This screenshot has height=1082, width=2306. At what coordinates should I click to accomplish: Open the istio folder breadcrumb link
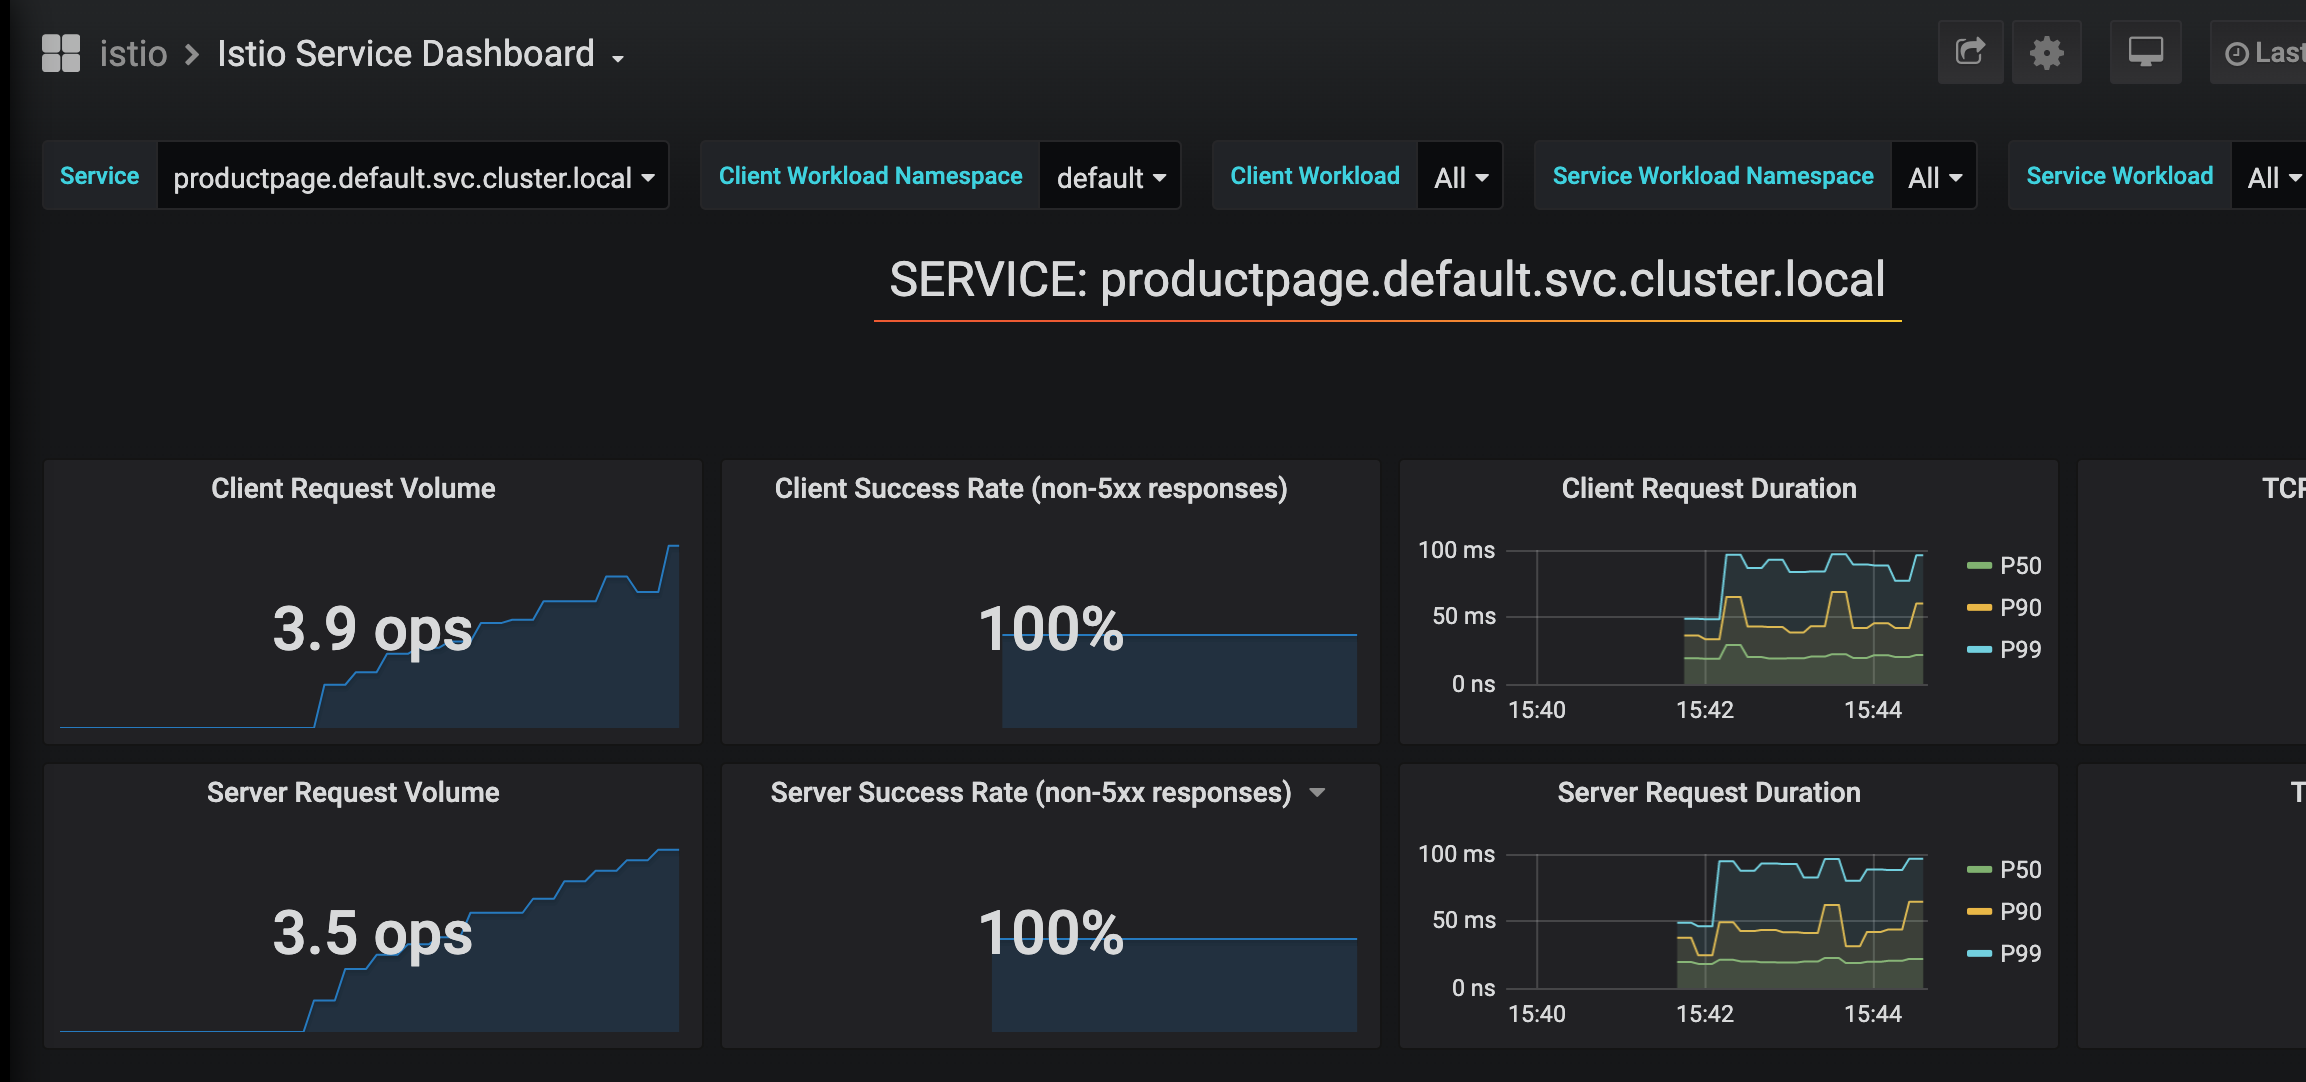click(x=133, y=53)
